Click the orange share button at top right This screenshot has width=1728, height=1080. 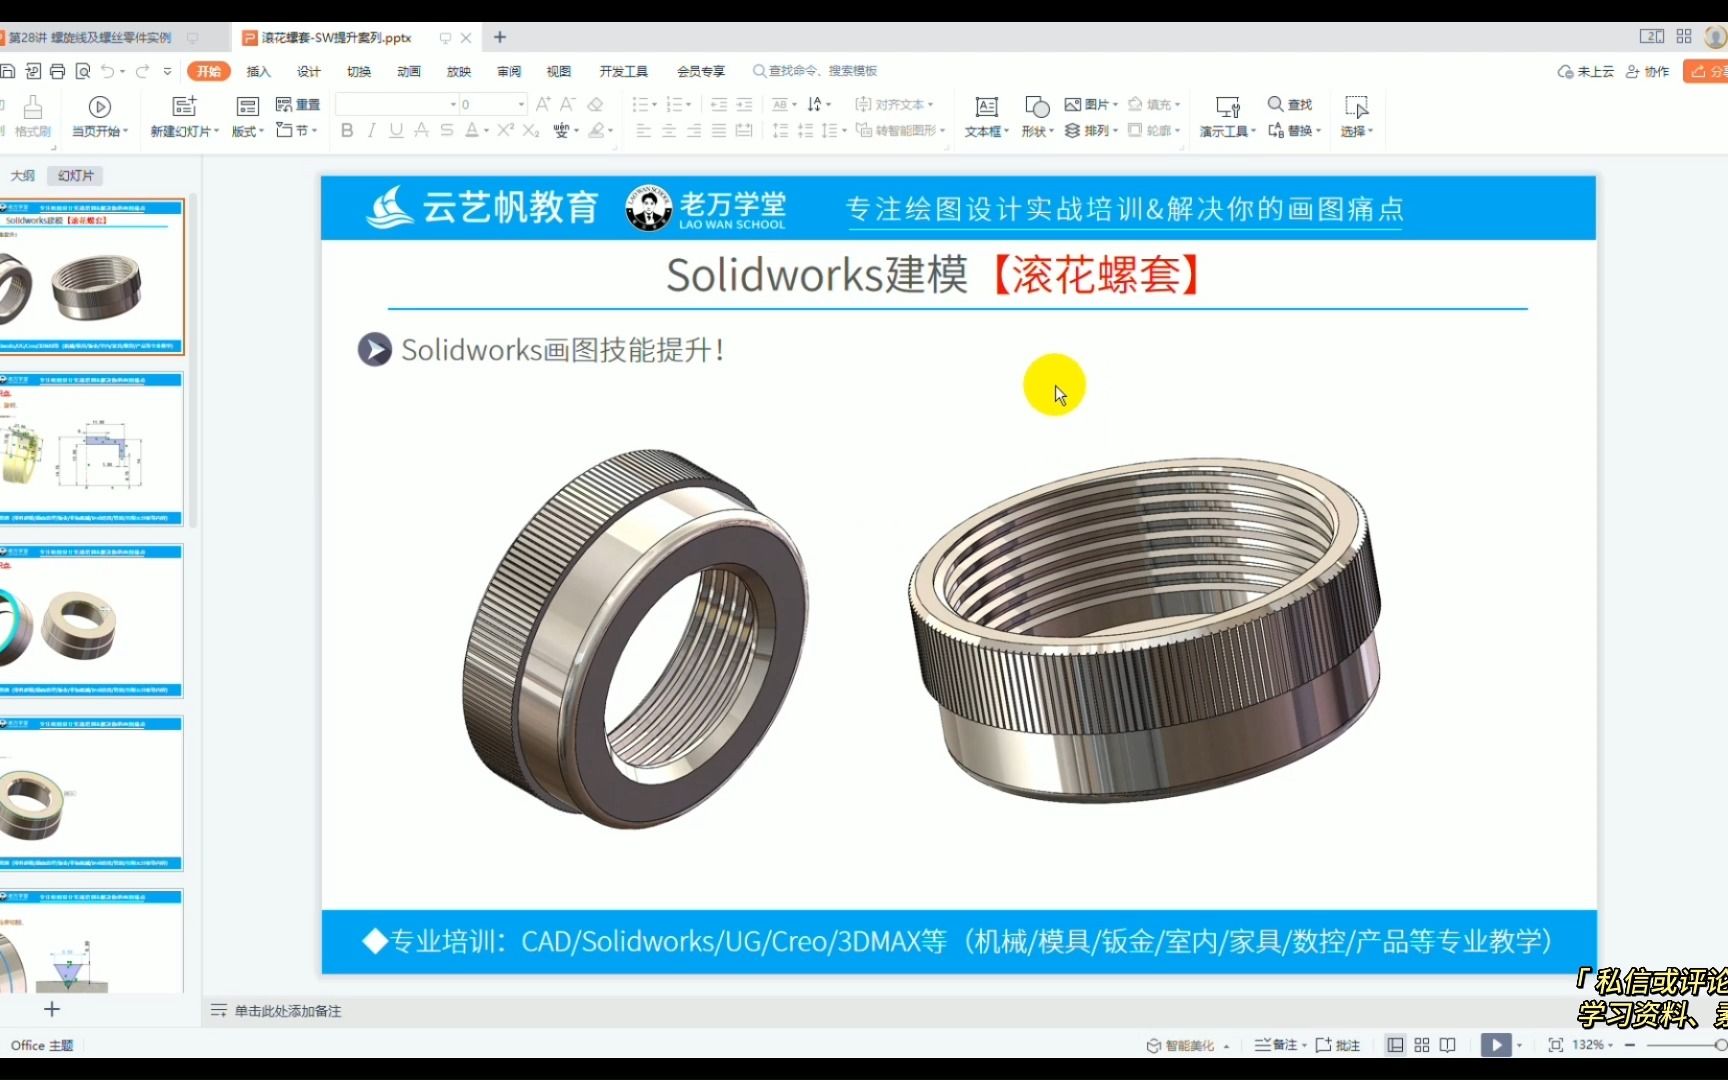coord(1706,71)
